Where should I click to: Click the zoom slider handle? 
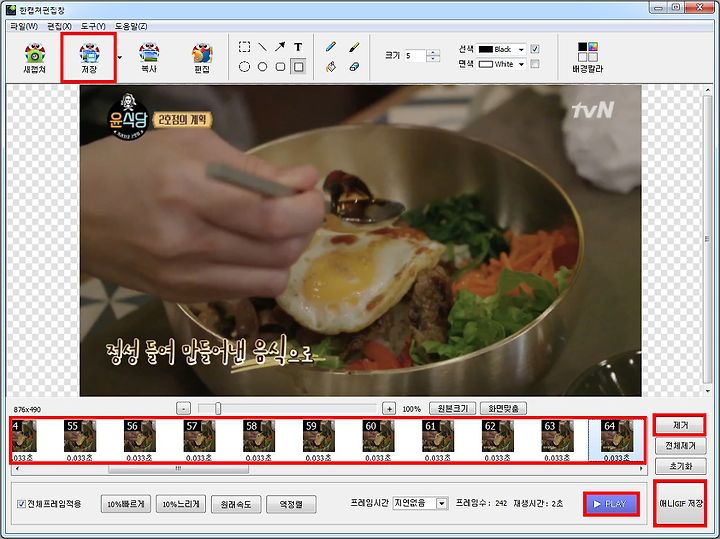[218, 408]
